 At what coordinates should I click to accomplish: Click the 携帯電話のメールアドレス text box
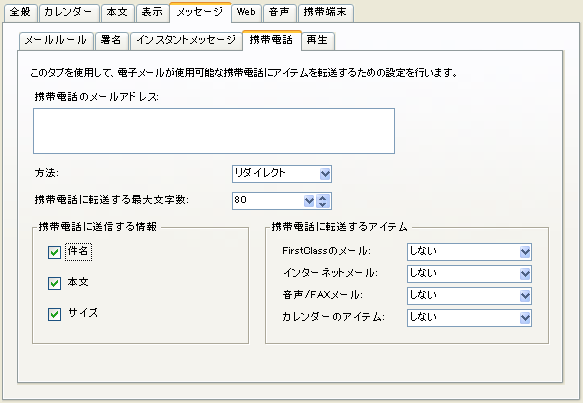pyautogui.click(x=214, y=131)
